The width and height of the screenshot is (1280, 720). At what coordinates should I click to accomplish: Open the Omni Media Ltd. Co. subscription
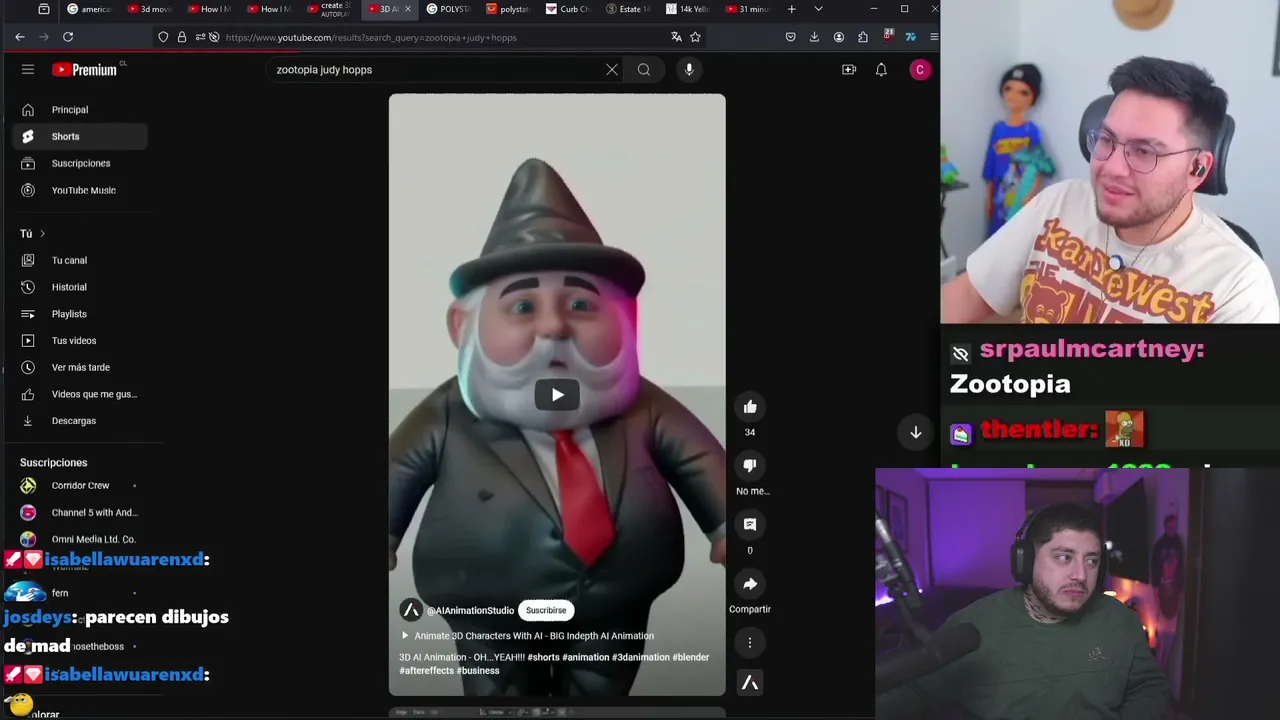click(x=81, y=539)
